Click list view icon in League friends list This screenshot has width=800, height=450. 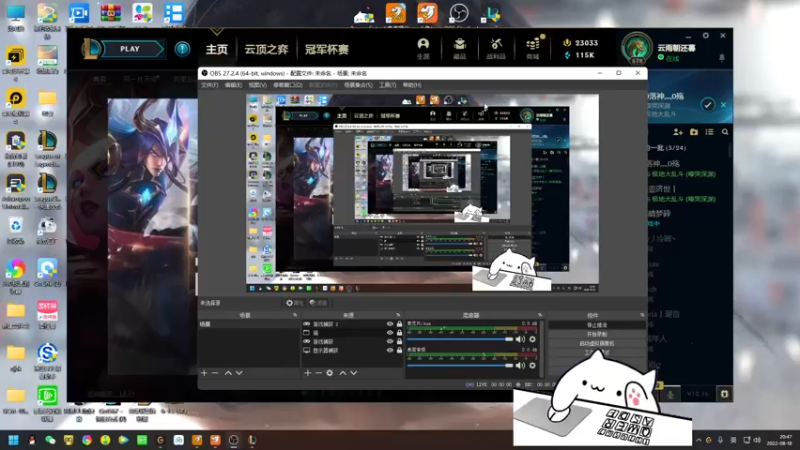tap(709, 132)
